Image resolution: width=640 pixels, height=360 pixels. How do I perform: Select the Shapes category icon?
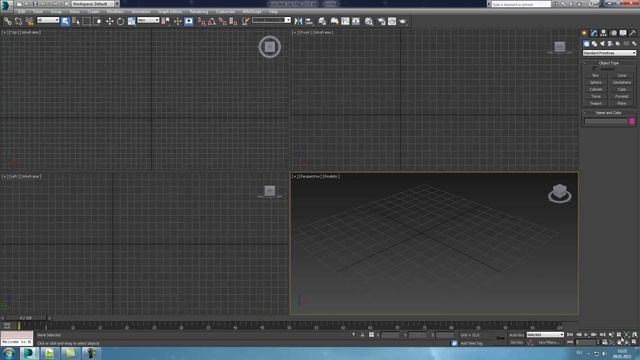[x=594, y=44]
